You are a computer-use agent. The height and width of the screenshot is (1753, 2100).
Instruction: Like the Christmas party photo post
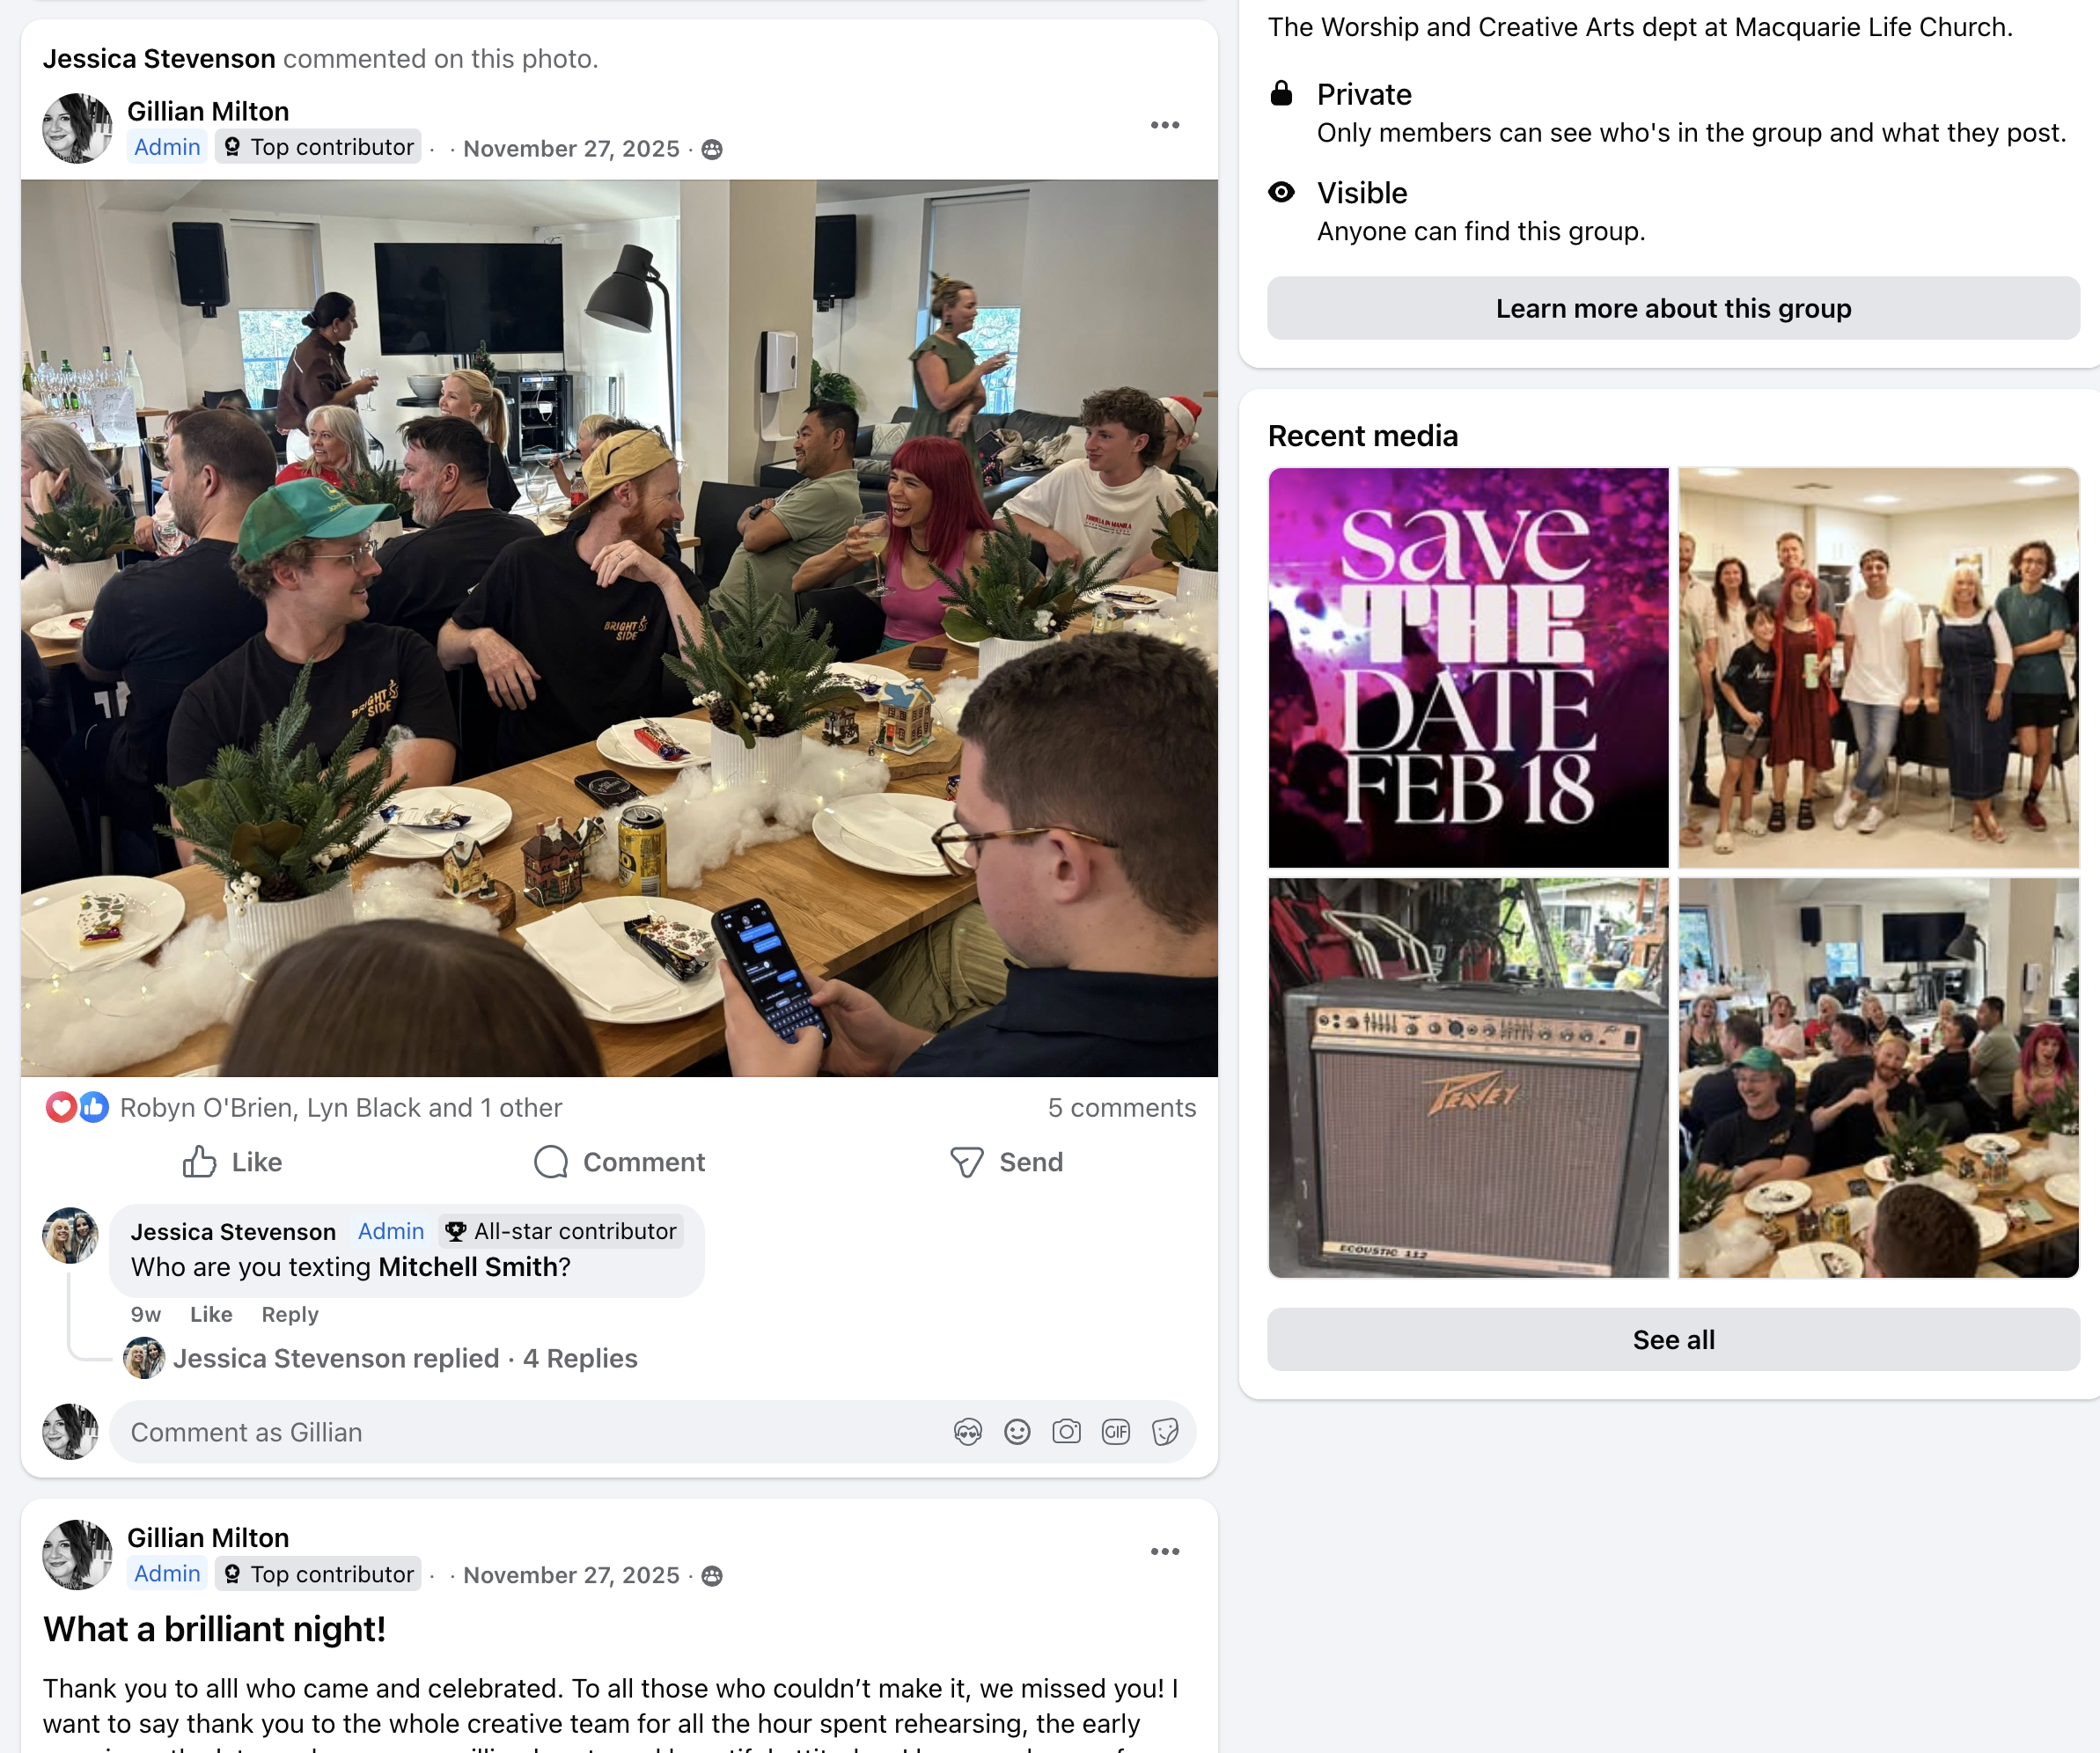pyautogui.click(x=232, y=1162)
